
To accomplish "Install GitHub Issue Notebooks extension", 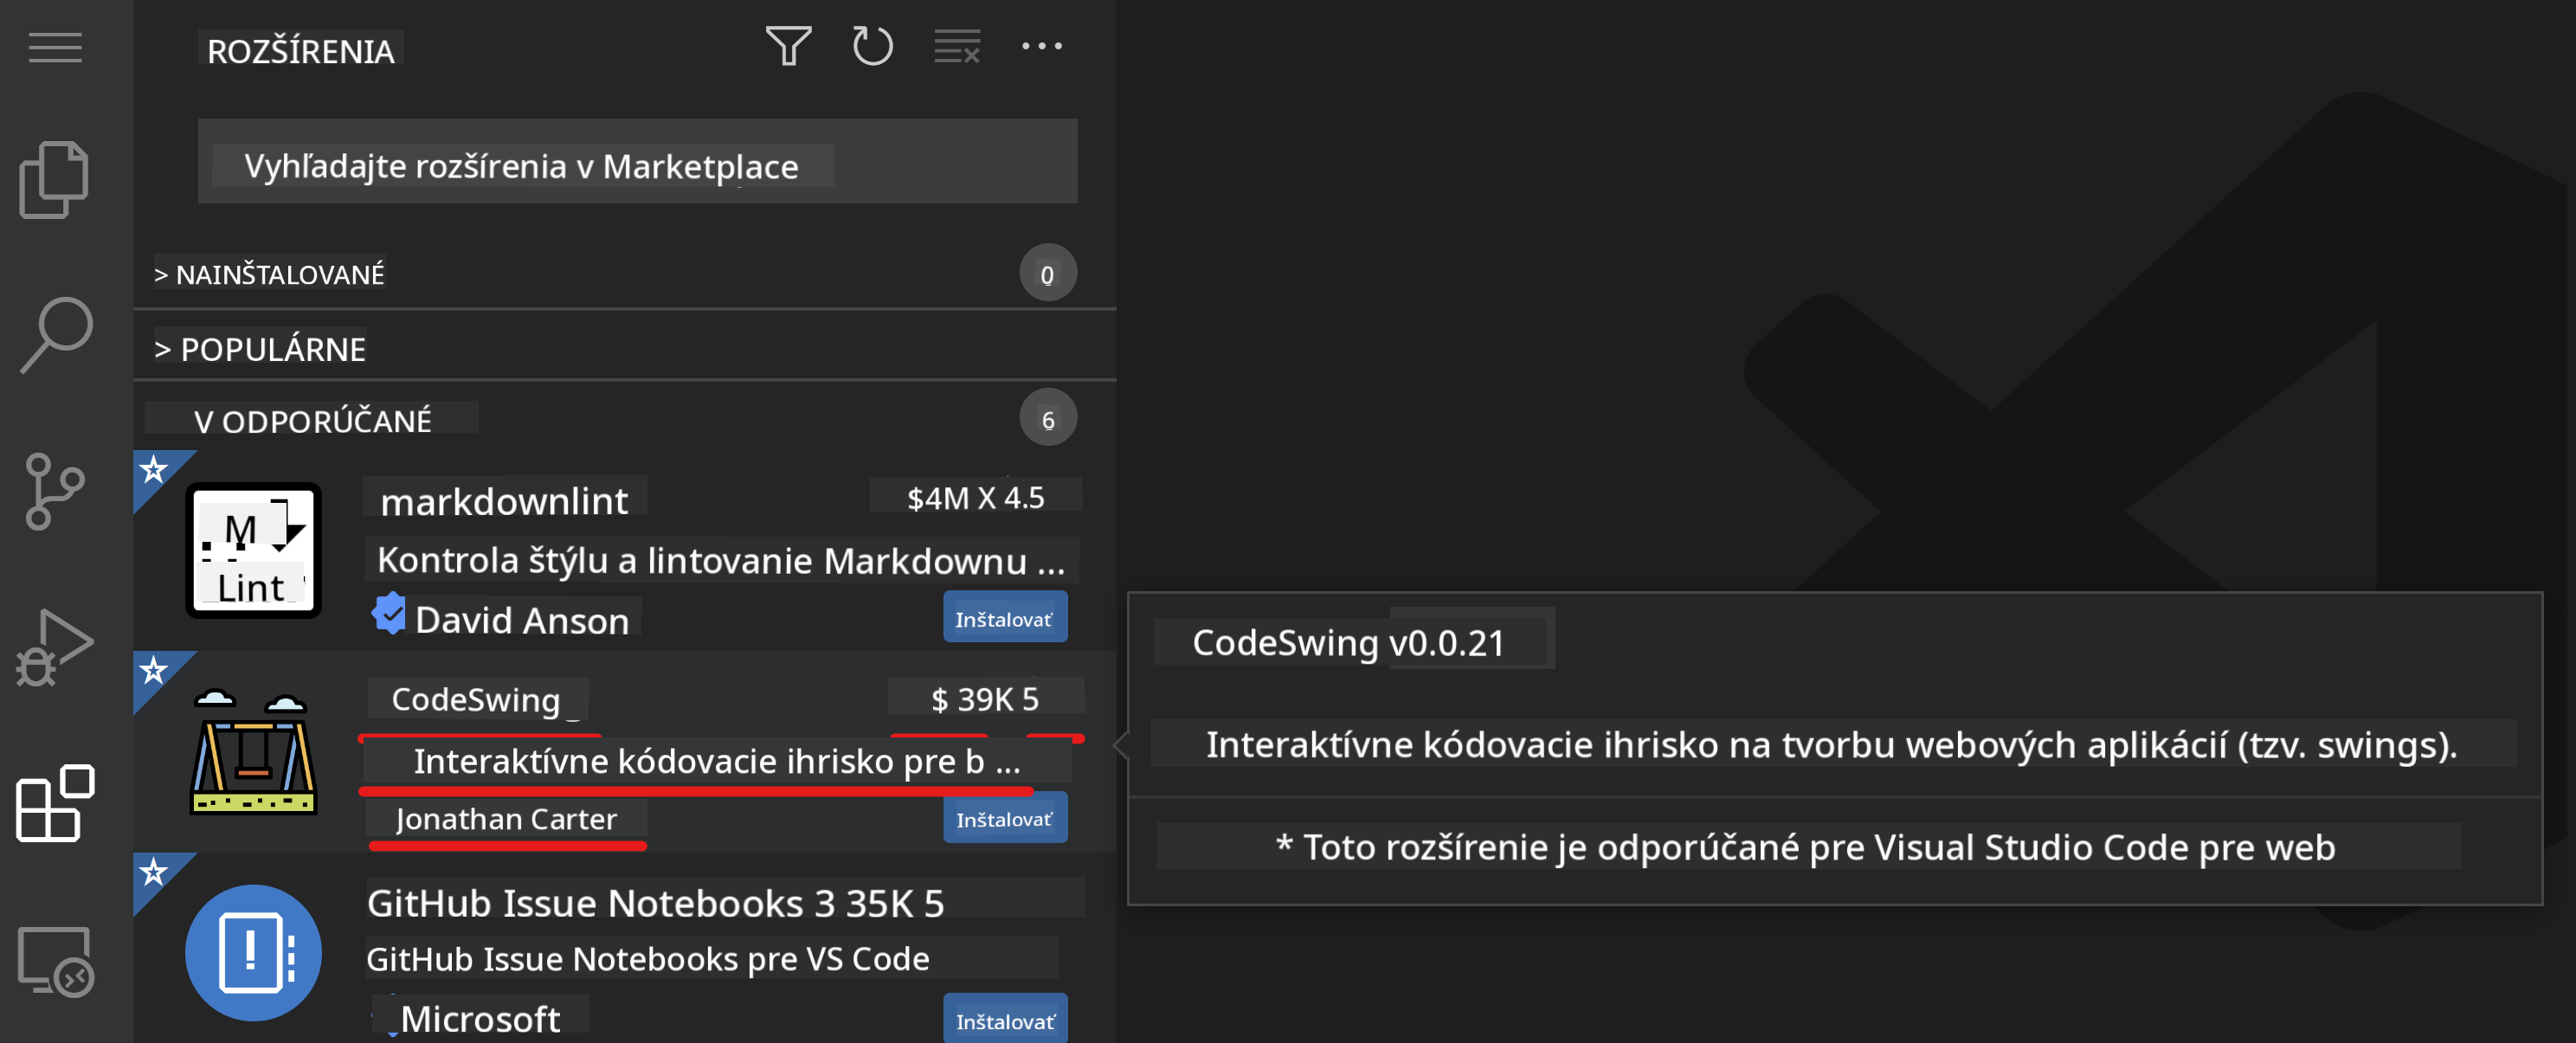I will [x=1004, y=1020].
